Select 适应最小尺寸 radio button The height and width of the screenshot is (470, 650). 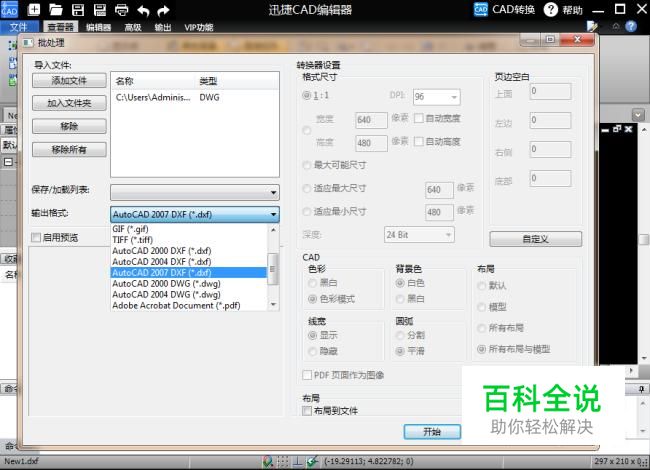(307, 212)
